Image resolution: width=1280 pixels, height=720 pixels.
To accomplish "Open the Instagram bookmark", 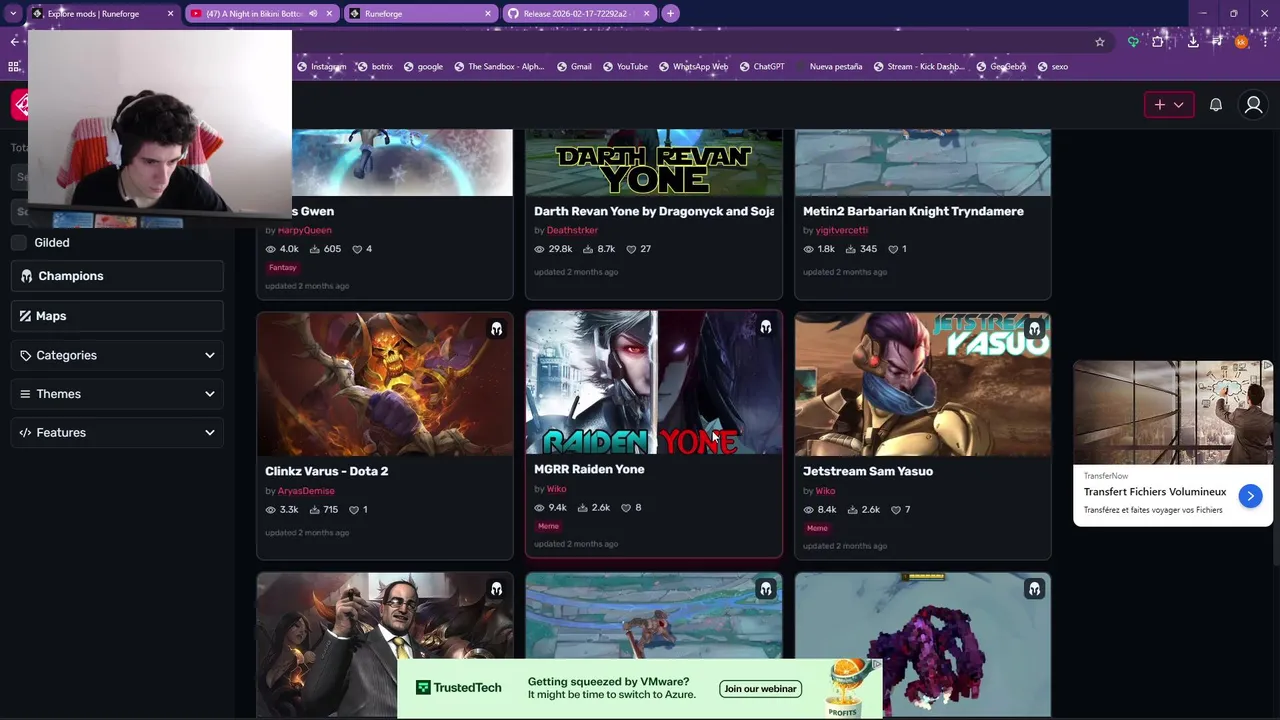I will pyautogui.click(x=321, y=67).
